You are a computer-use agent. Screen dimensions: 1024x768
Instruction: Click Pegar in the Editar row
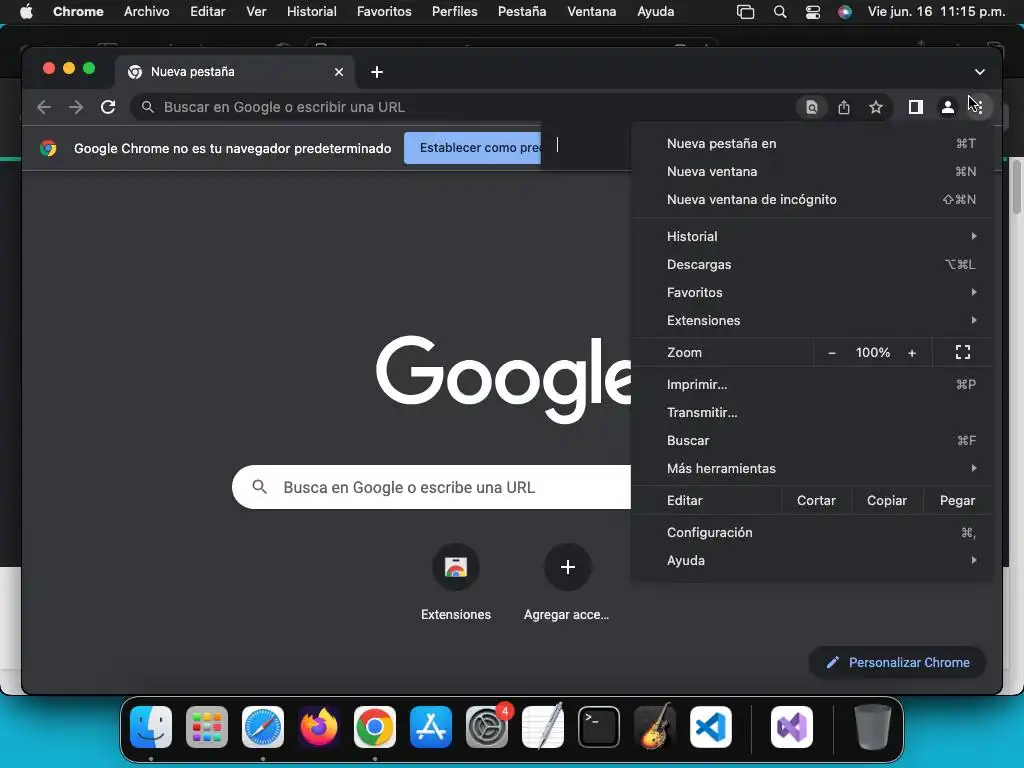pyautogui.click(x=957, y=501)
